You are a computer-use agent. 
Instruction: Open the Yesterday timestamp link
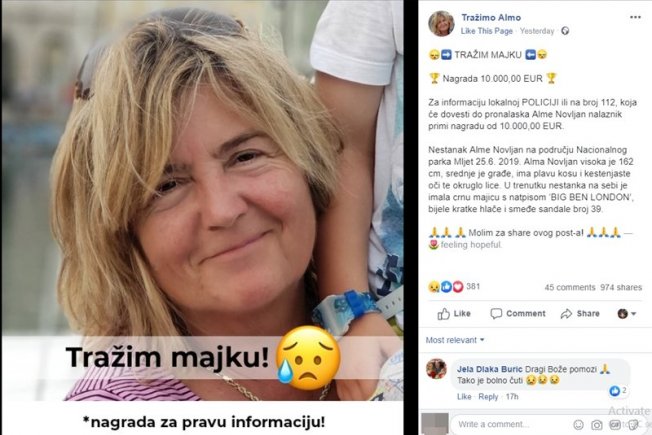click(x=537, y=31)
